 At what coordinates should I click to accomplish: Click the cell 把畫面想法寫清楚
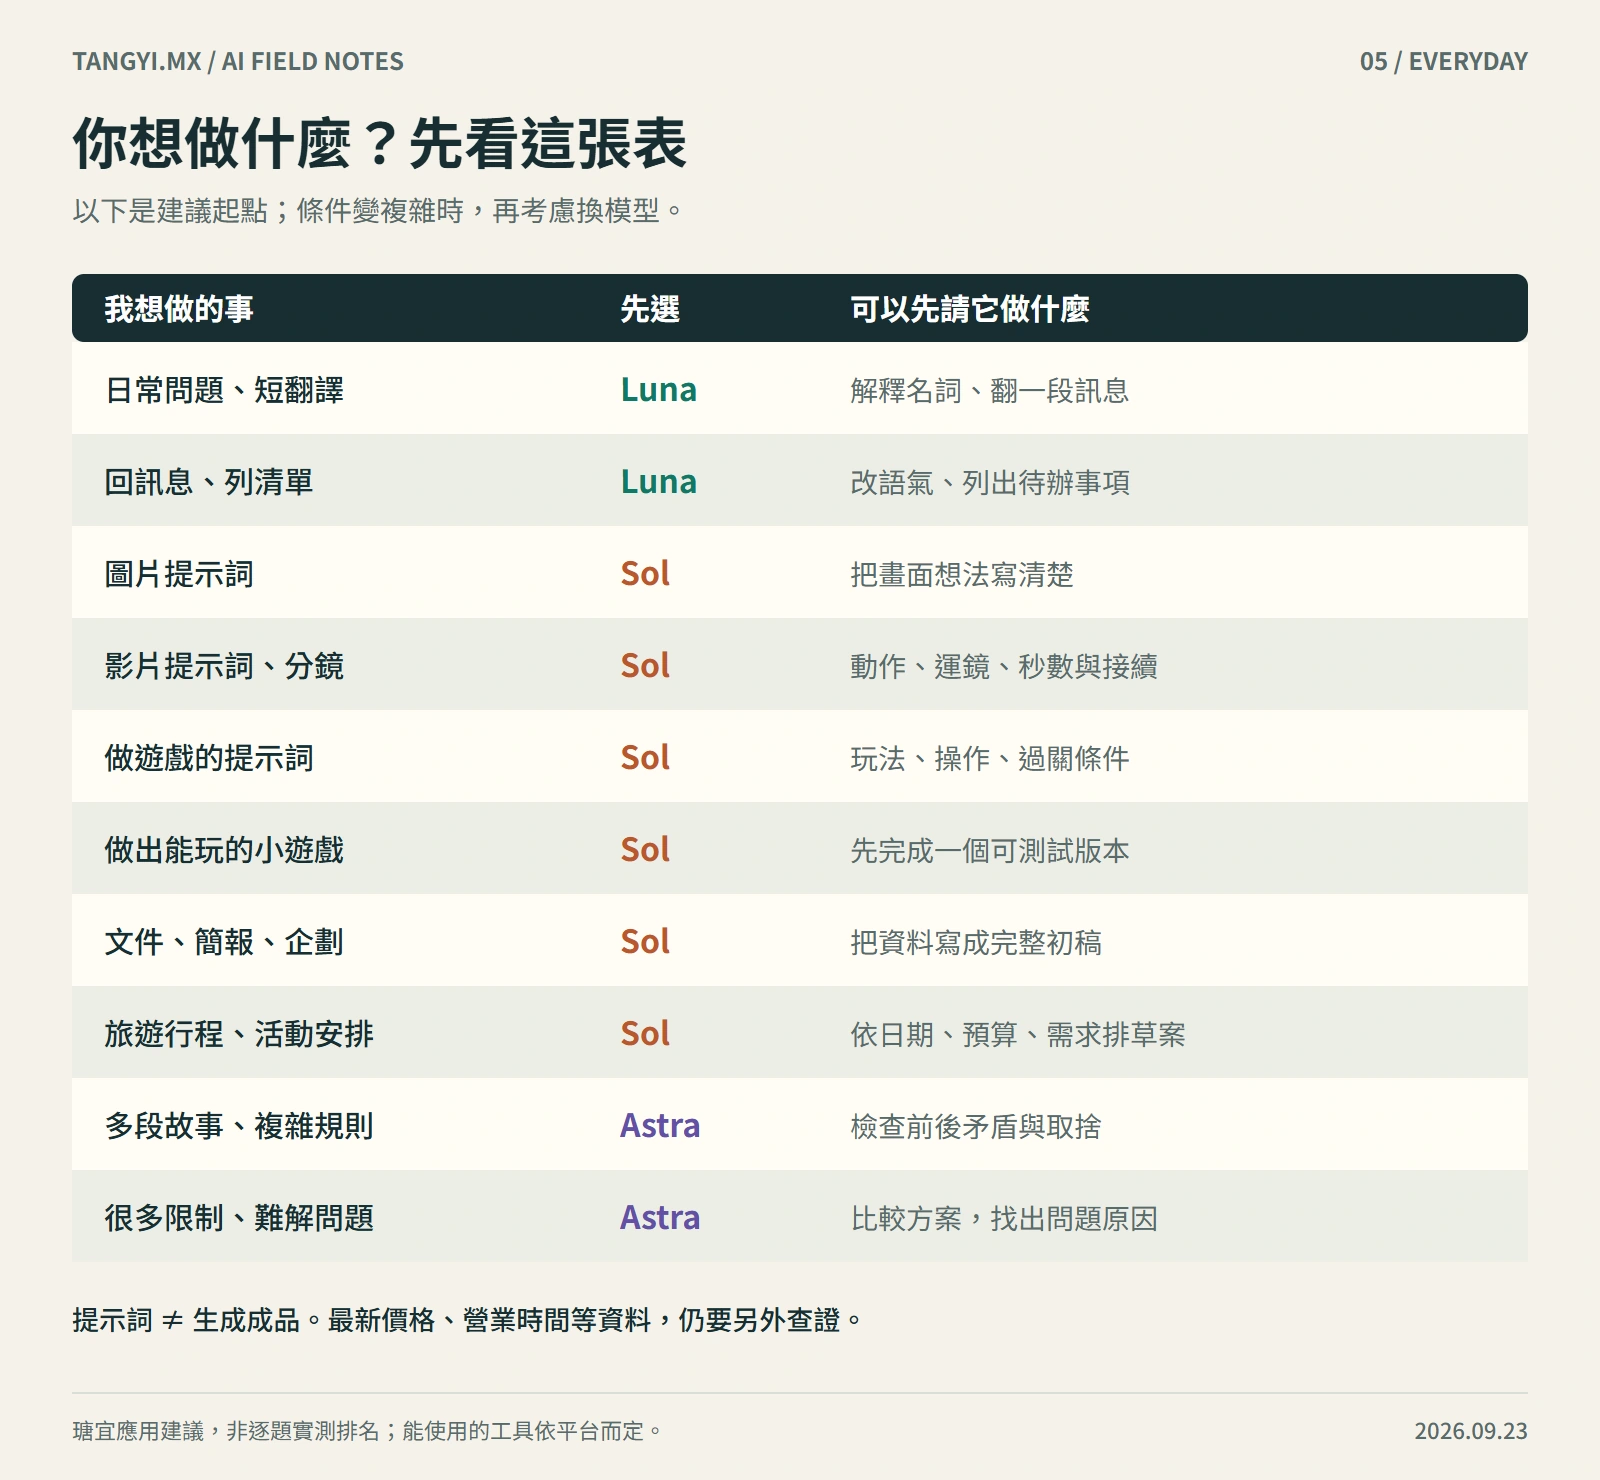tap(962, 575)
